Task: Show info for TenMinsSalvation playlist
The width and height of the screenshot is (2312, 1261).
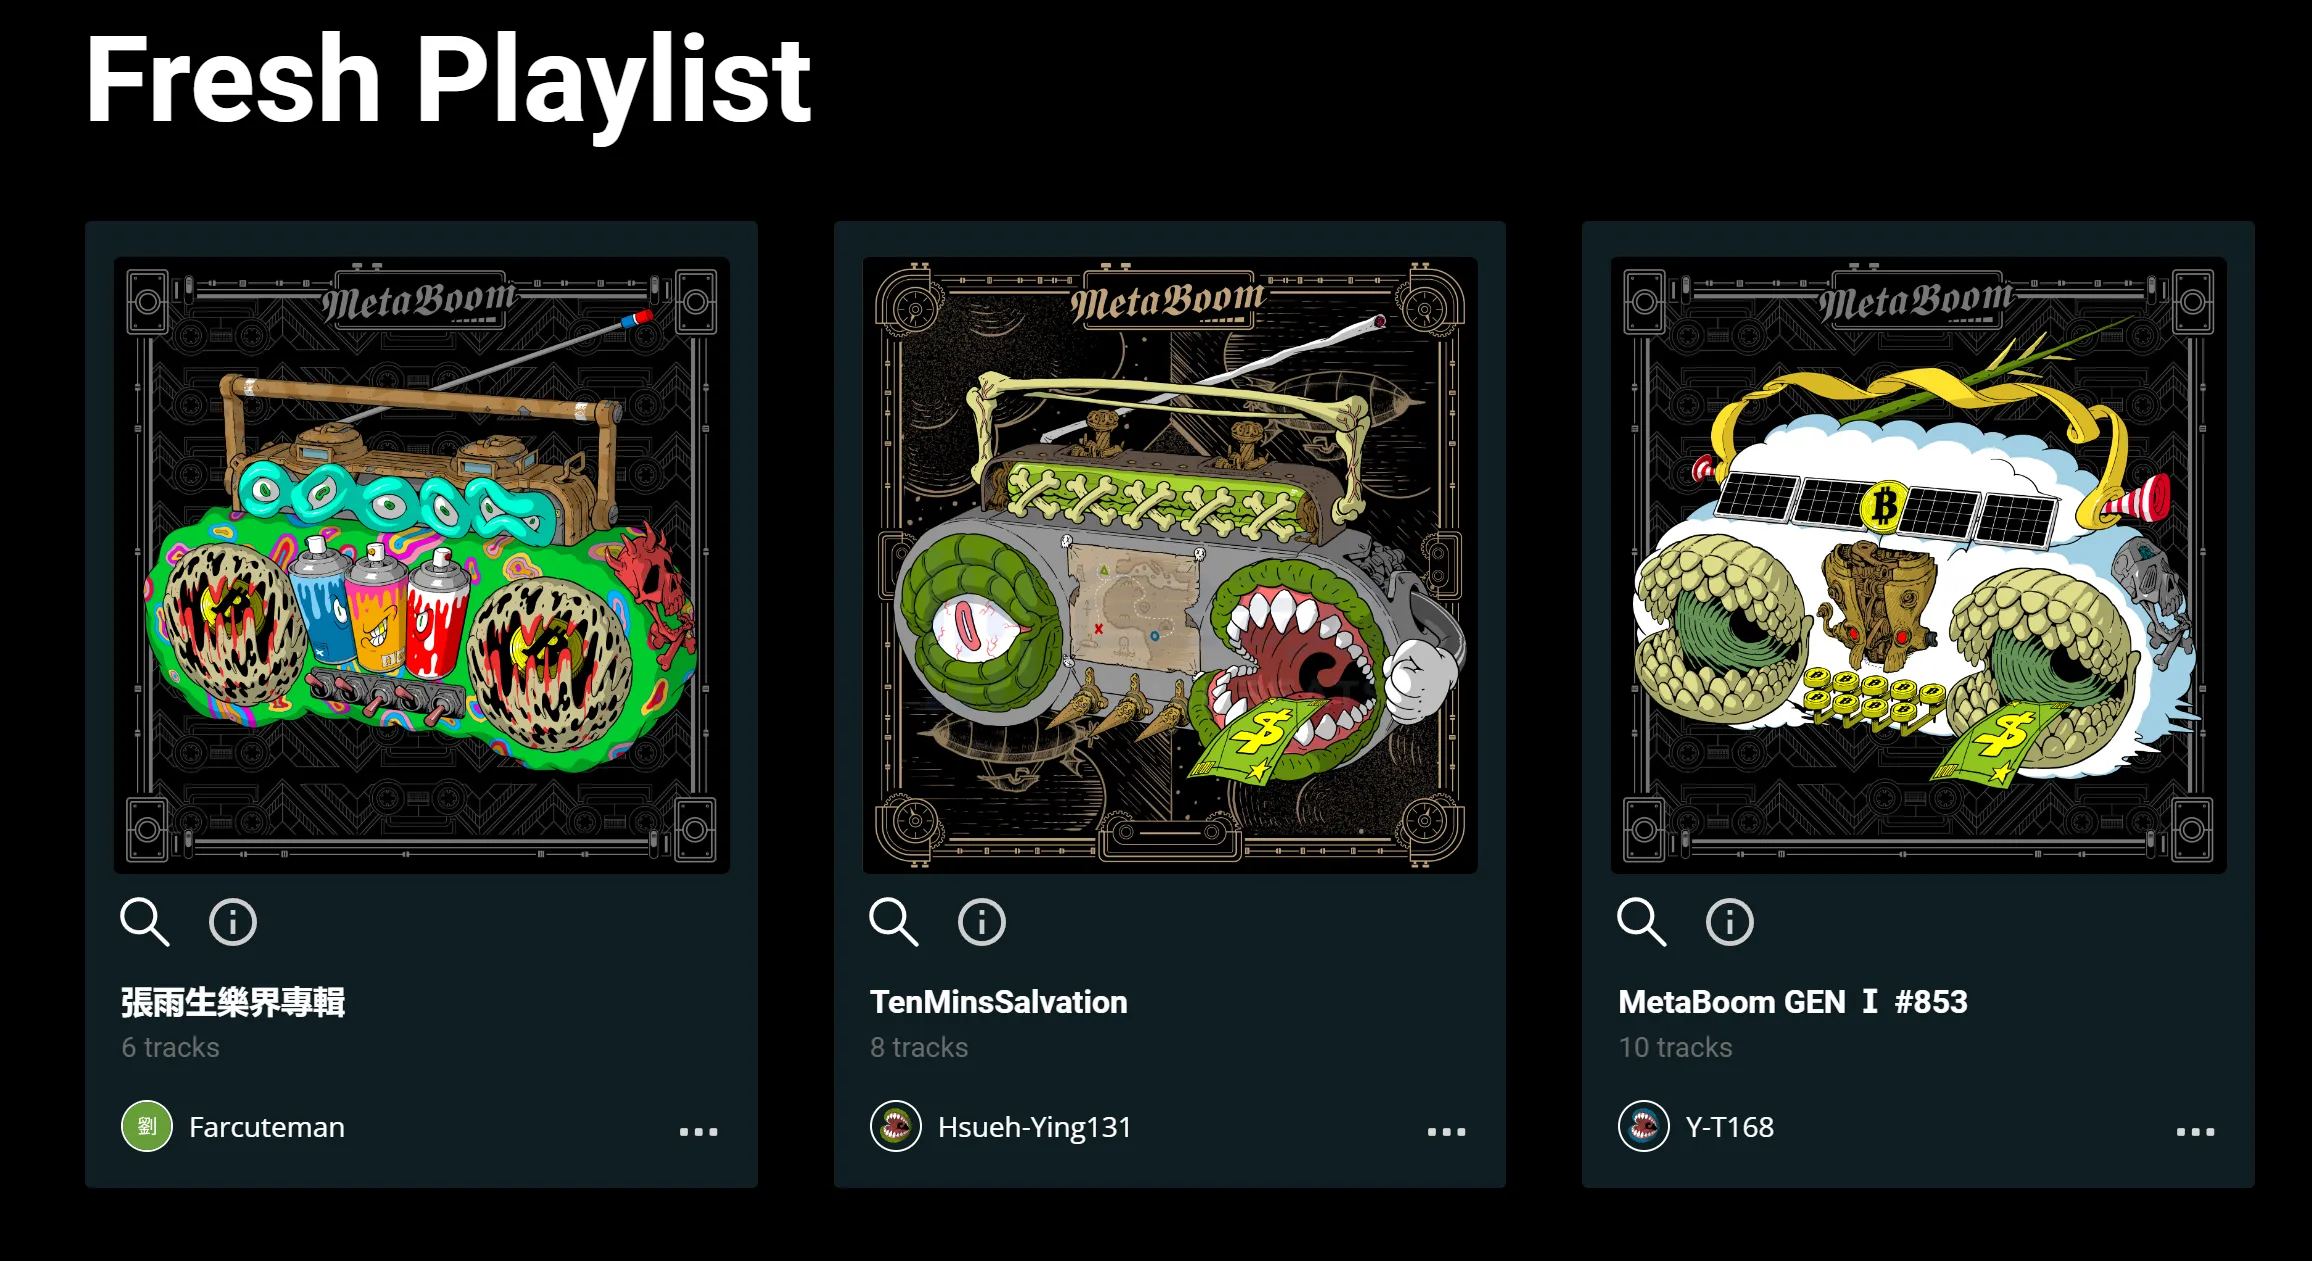Action: [982, 922]
